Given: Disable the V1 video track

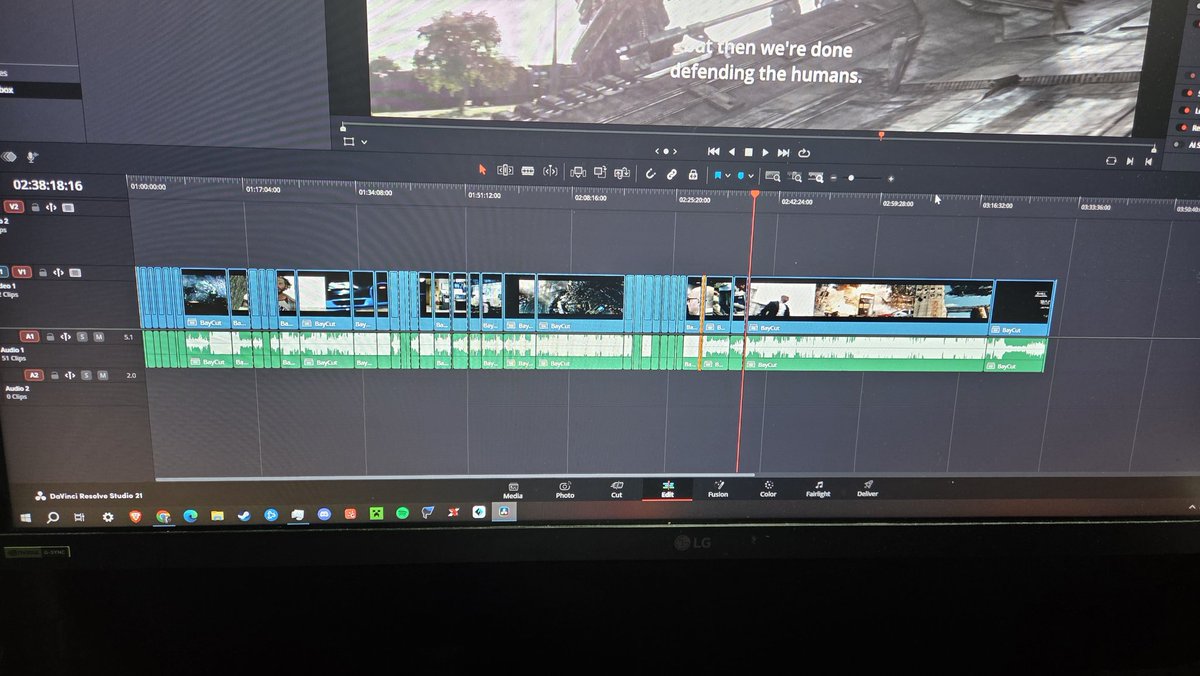Looking at the screenshot, I should 75,273.
